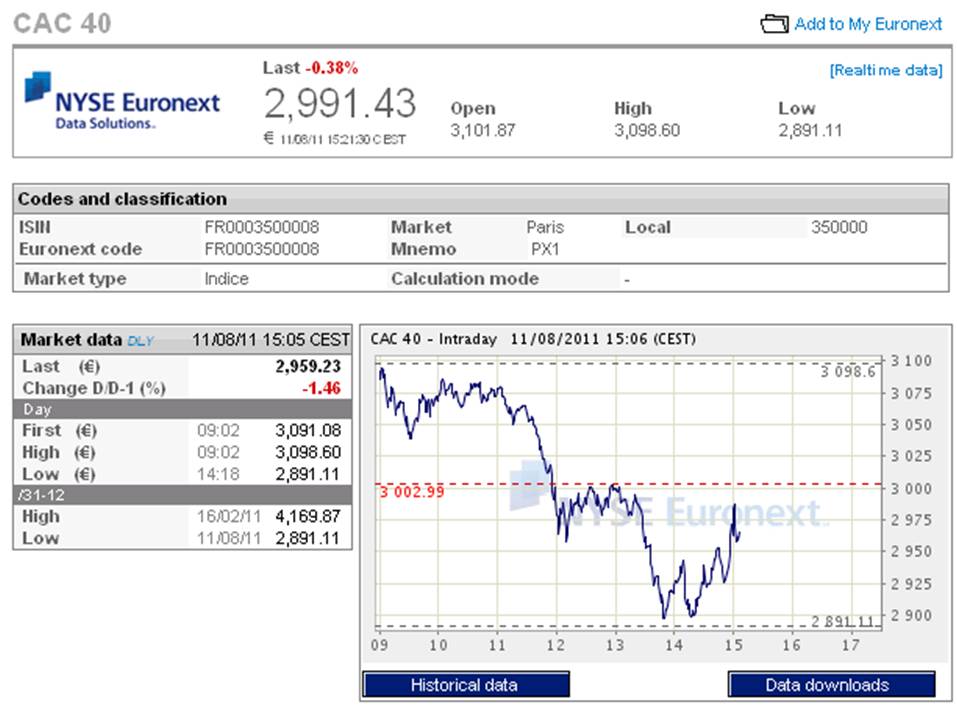Click the yearly High value 4,169.87
The width and height of the screenshot is (957, 709).
[308, 516]
